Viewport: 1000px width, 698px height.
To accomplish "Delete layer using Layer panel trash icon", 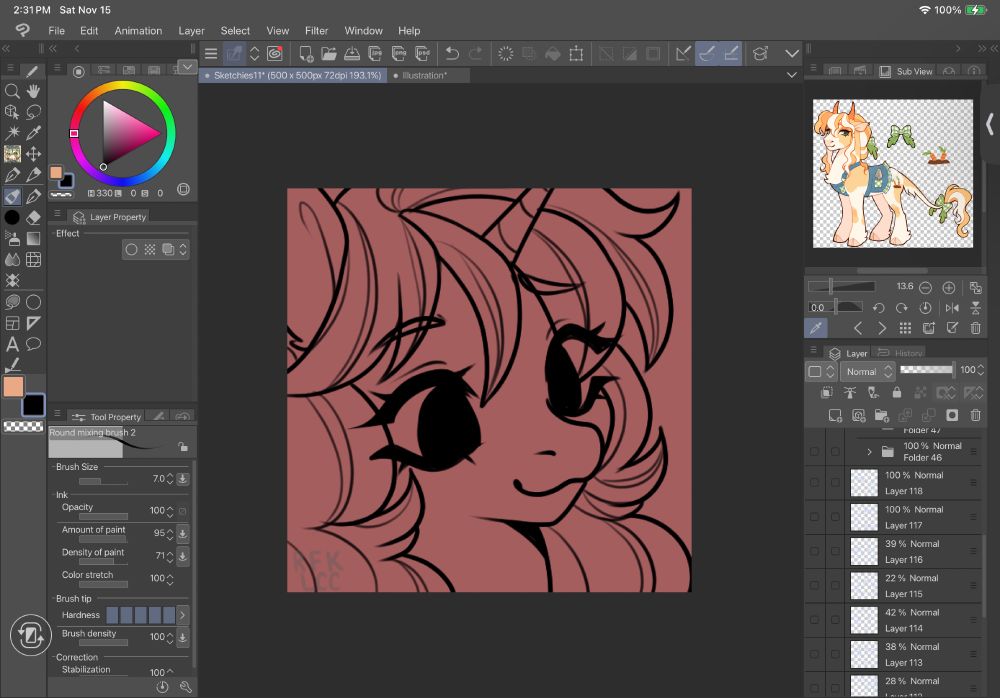I will pos(975,416).
